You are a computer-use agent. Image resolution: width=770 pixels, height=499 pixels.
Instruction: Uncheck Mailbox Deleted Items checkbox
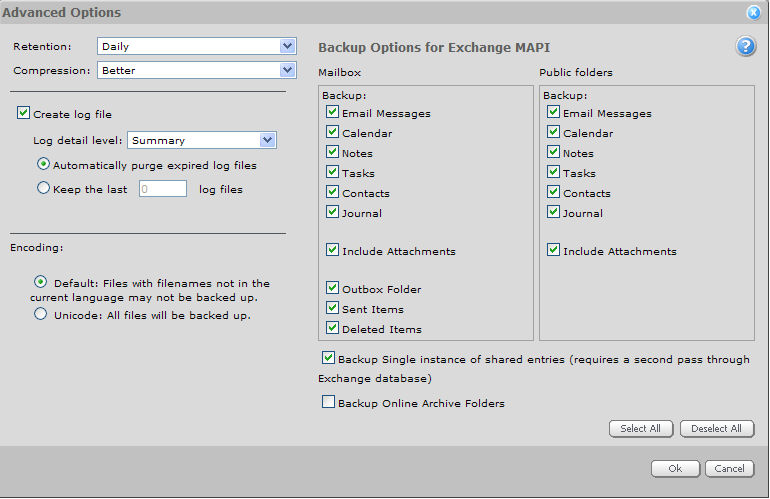(332, 329)
